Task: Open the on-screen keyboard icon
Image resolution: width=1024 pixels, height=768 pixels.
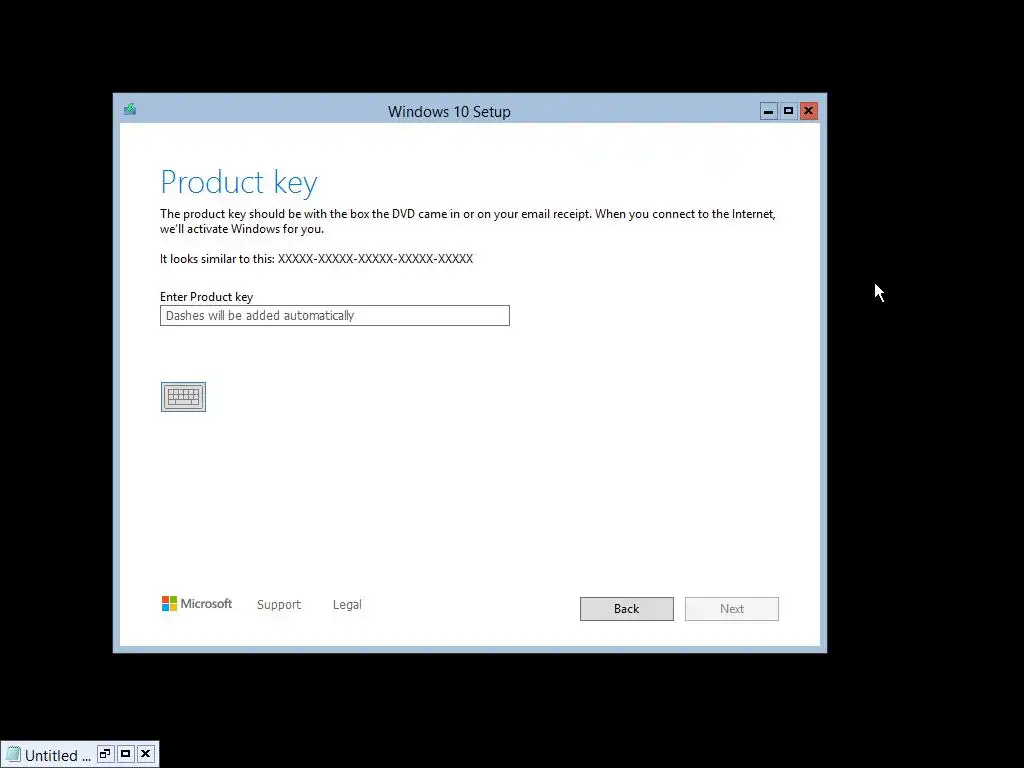Action: point(184,397)
